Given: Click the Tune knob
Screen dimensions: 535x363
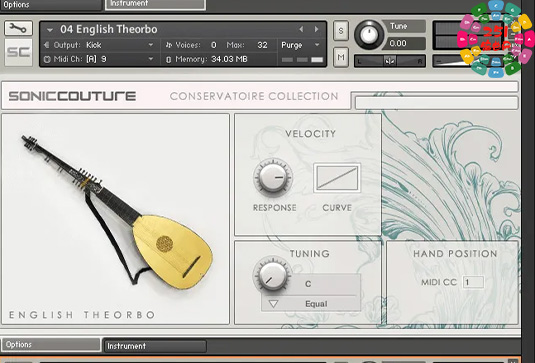Looking at the screenshot, I should 369,34.
